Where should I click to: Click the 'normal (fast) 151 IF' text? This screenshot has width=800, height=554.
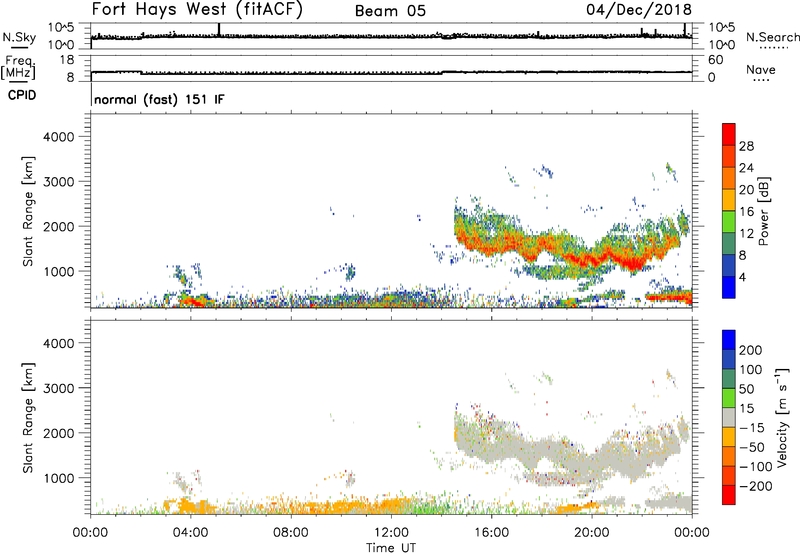(x=159, y=99)
